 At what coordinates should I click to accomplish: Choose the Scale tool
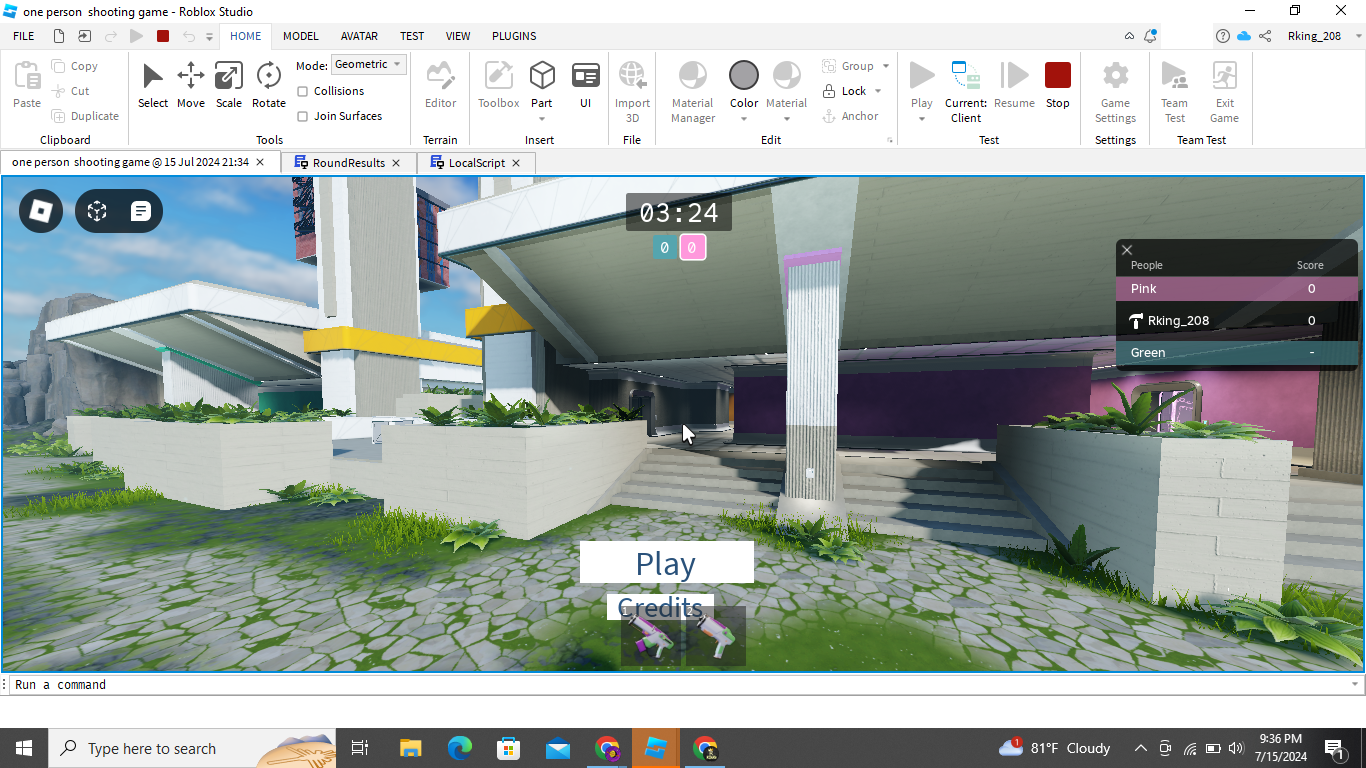(x=228, y=85)
